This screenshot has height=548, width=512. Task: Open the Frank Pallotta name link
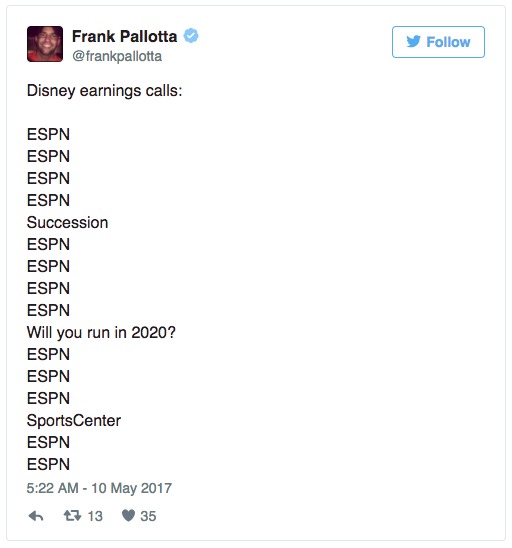tap(124, 36)
